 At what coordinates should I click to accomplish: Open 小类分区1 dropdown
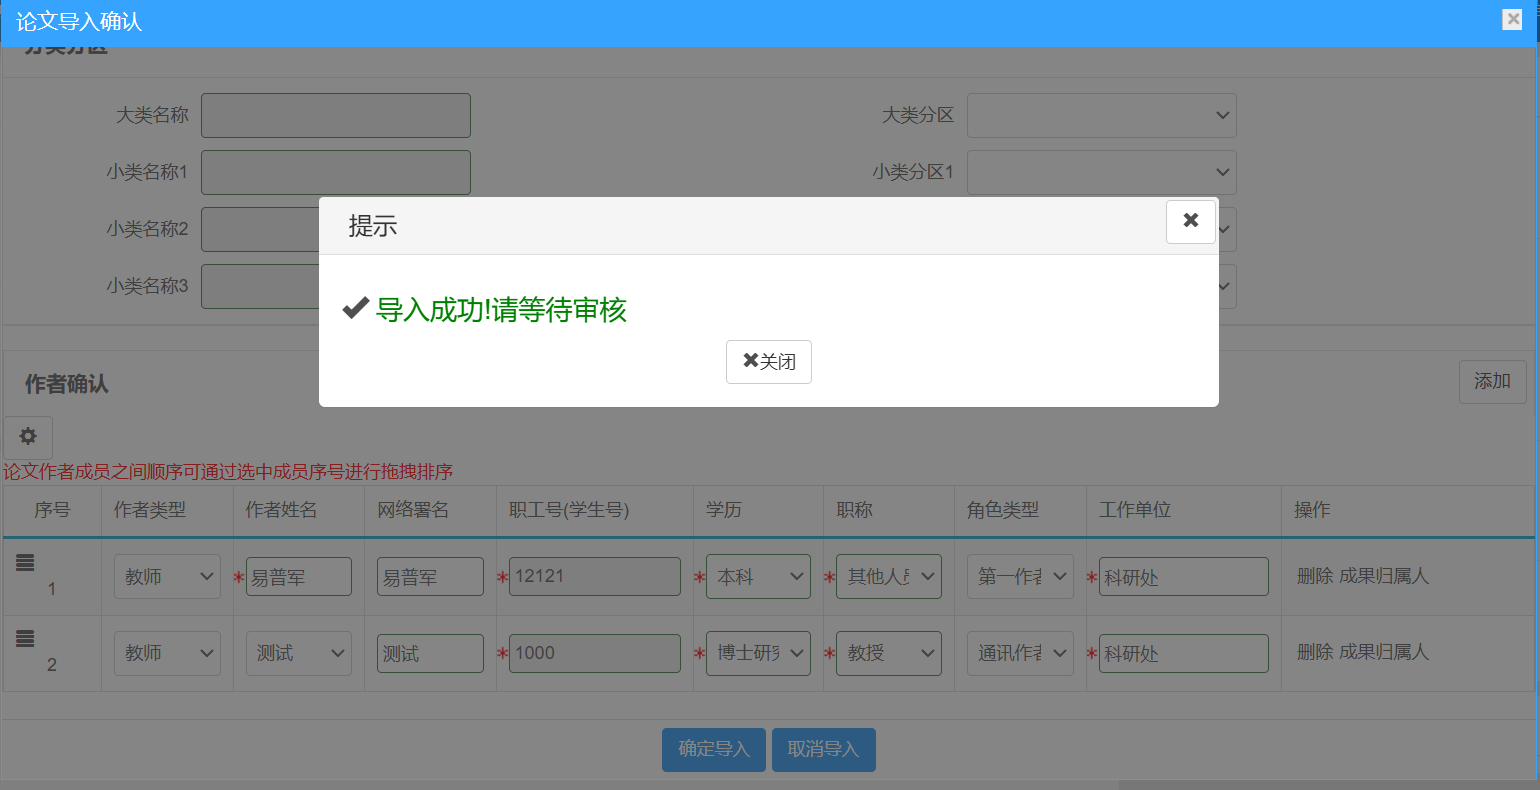click(1101, 173)
